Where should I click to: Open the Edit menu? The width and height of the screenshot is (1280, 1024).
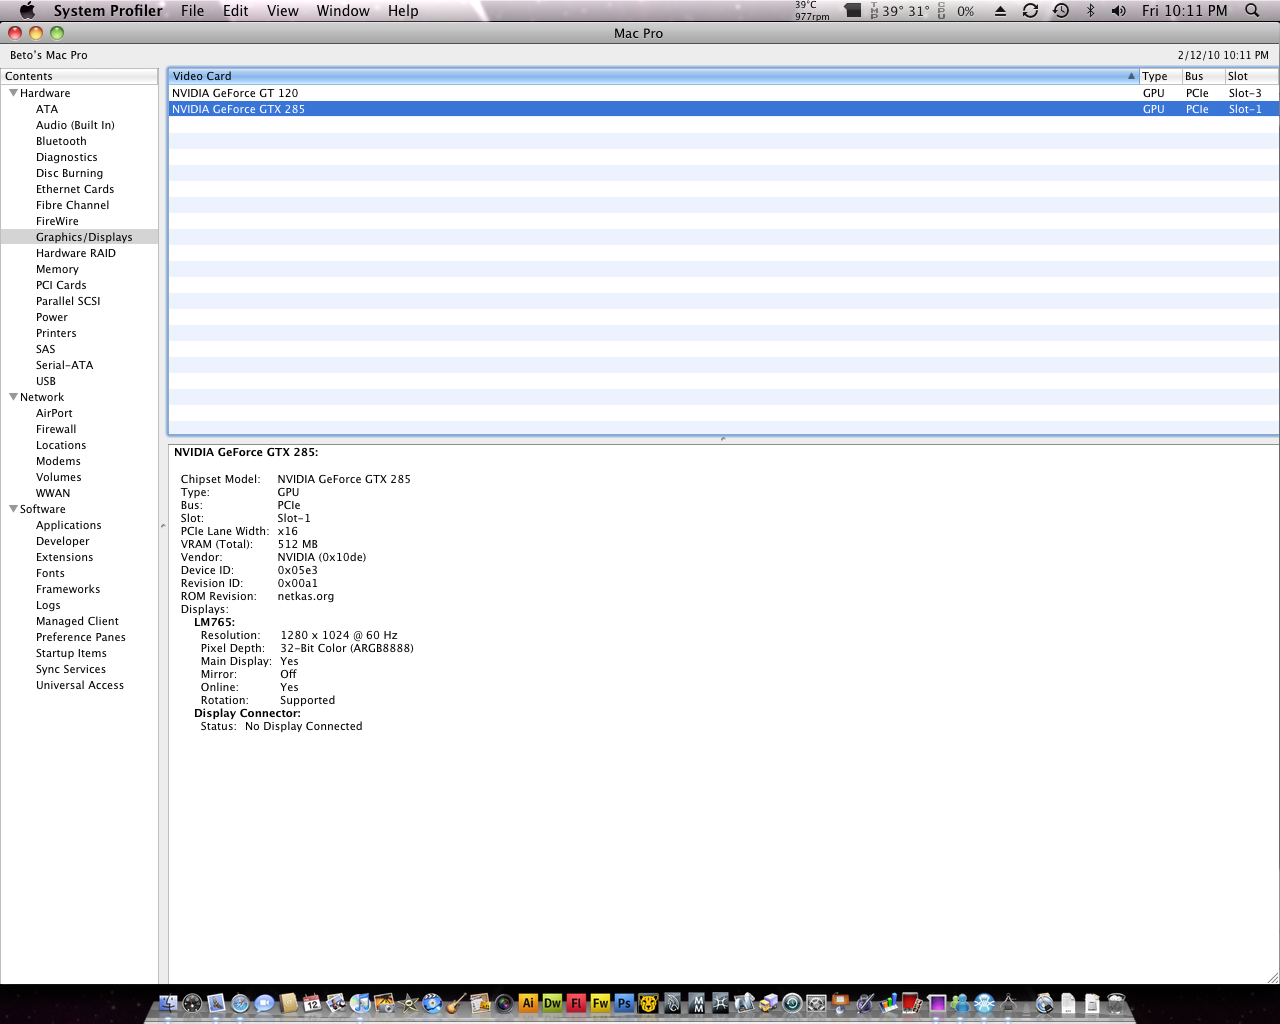(236, 11)
